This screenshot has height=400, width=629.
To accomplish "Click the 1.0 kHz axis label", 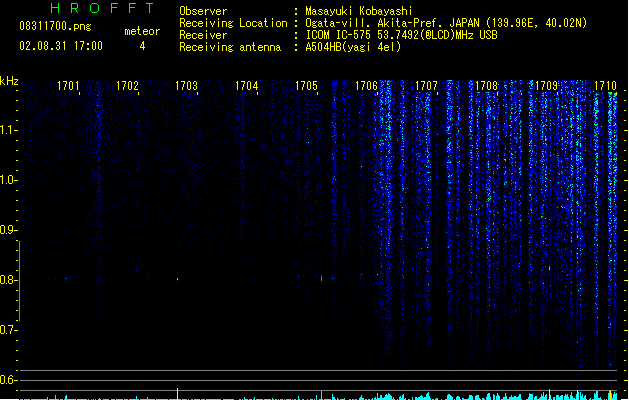I will (8, 180).
